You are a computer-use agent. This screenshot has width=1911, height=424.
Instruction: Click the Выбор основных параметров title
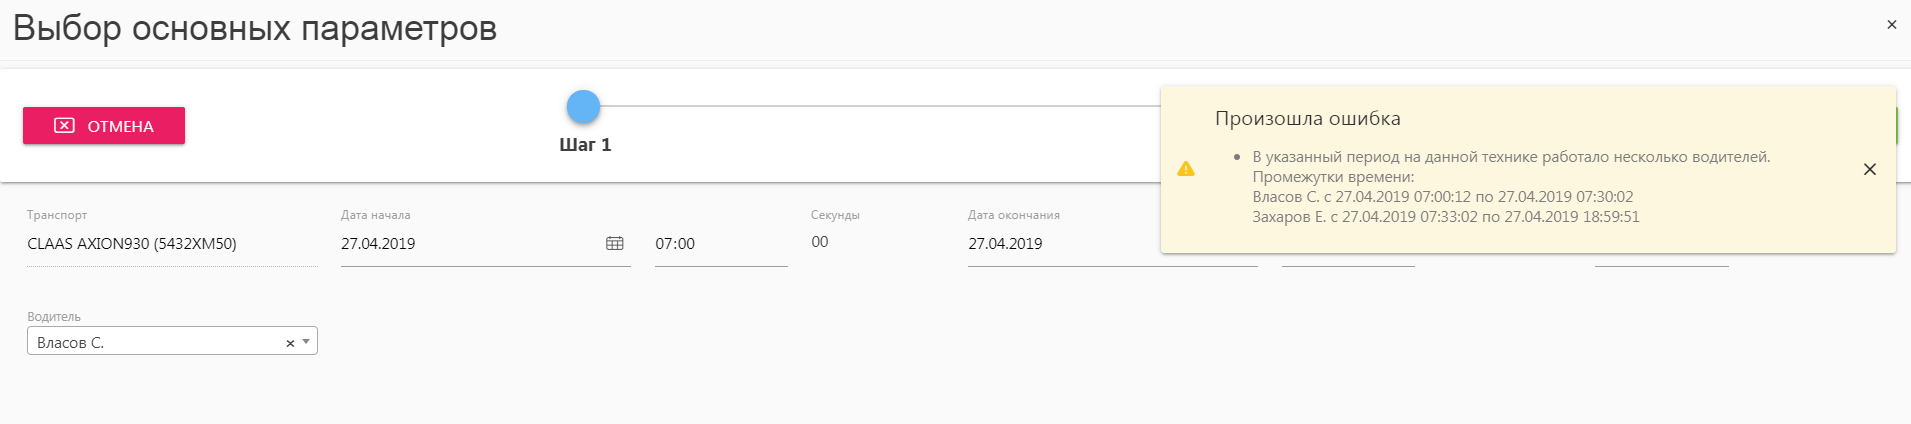(254, 28)
